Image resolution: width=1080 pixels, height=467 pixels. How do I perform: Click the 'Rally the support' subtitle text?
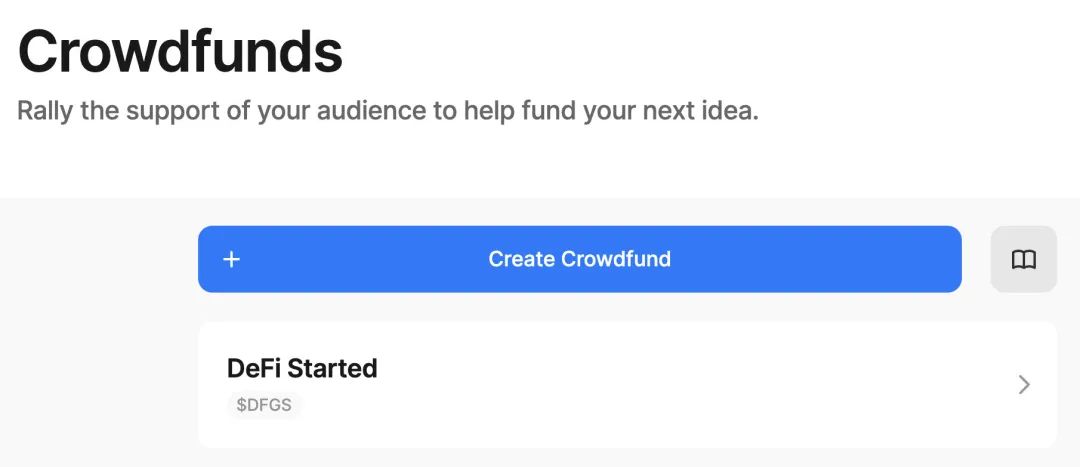388,111
